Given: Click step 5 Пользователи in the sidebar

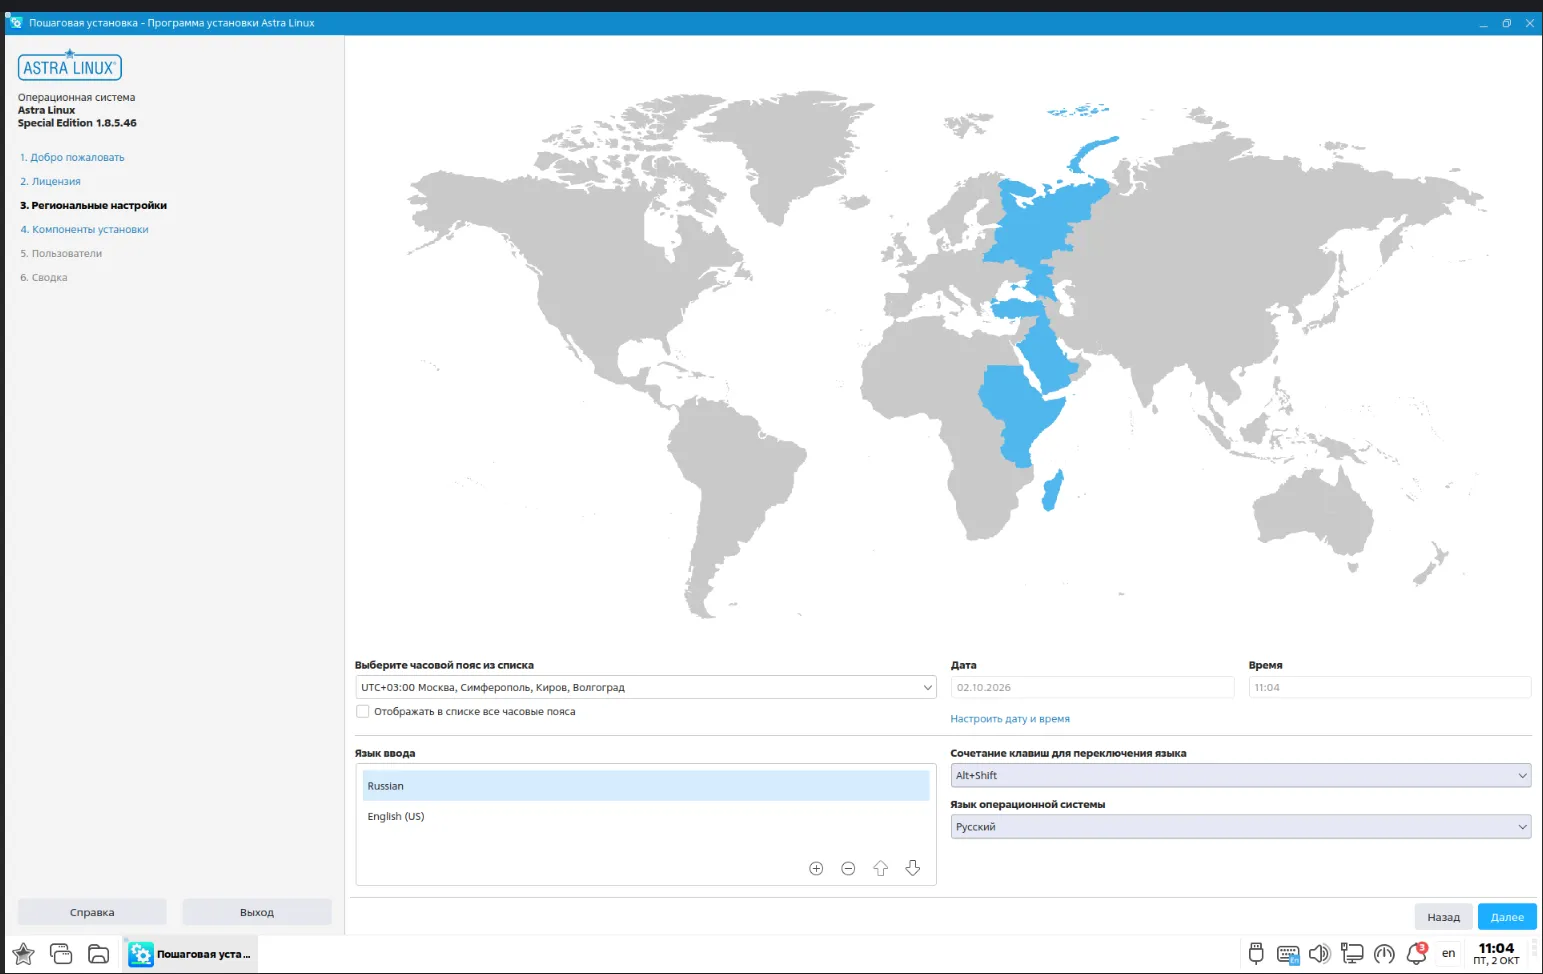Looking at the screenshot, I should (x=61, y=253).
